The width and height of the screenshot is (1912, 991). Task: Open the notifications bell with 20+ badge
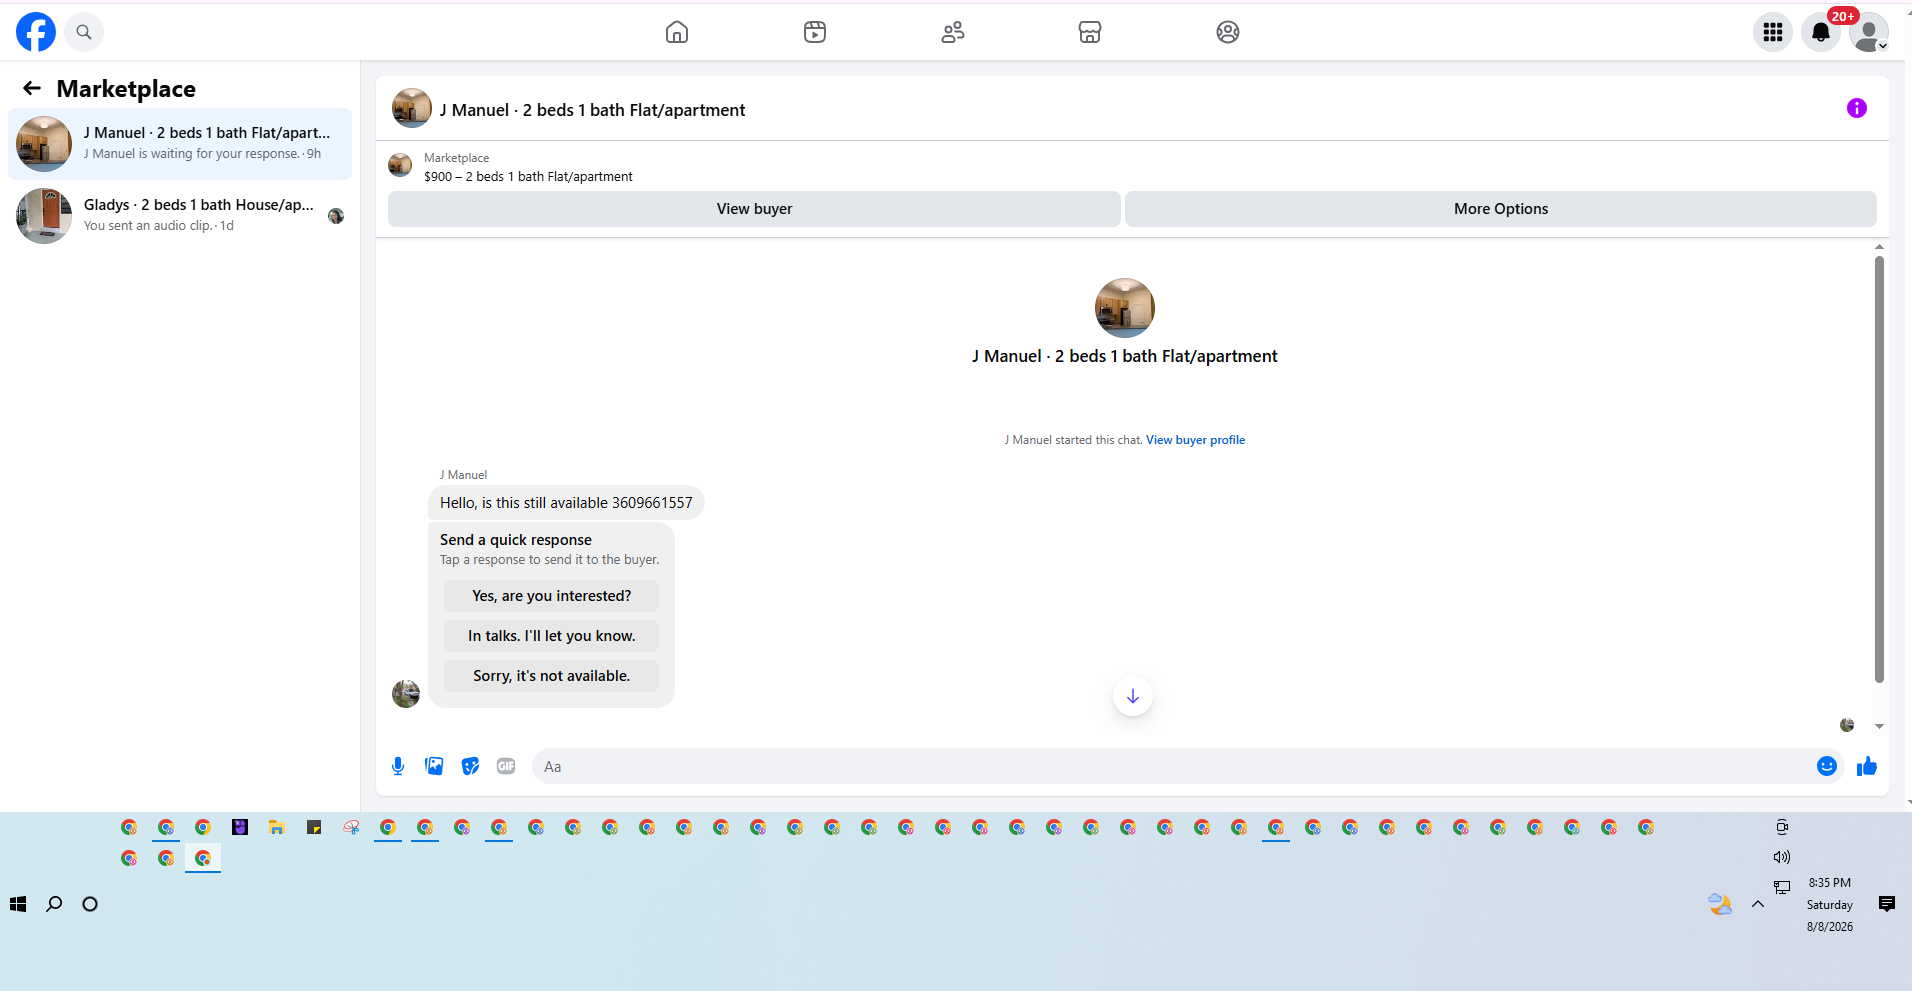pos(1821,32)
